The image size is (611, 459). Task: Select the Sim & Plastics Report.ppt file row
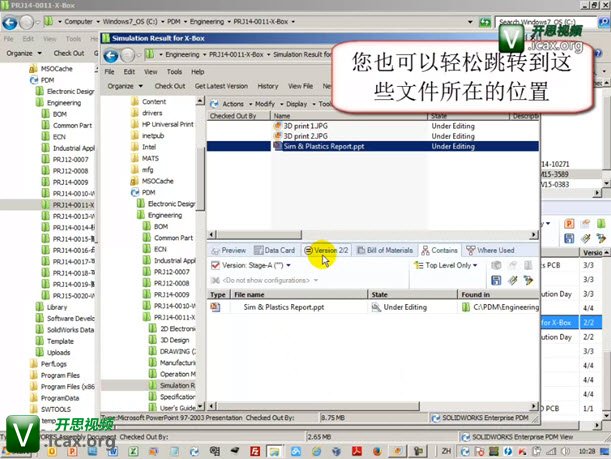click(x=373, y=146)
